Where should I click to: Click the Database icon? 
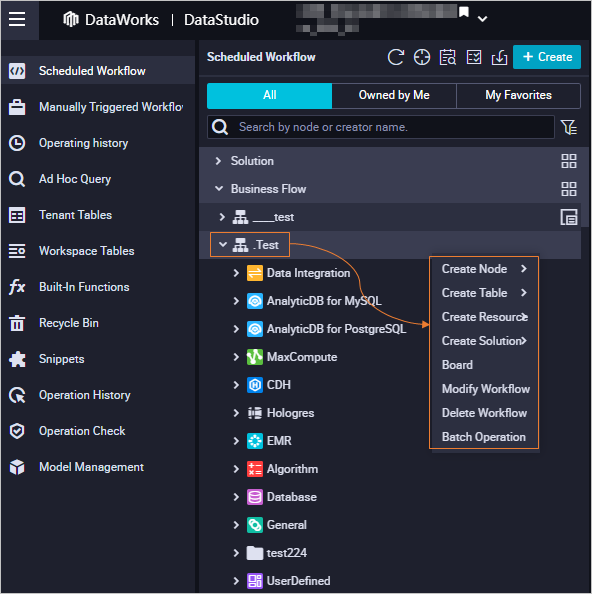coord(255,497)
